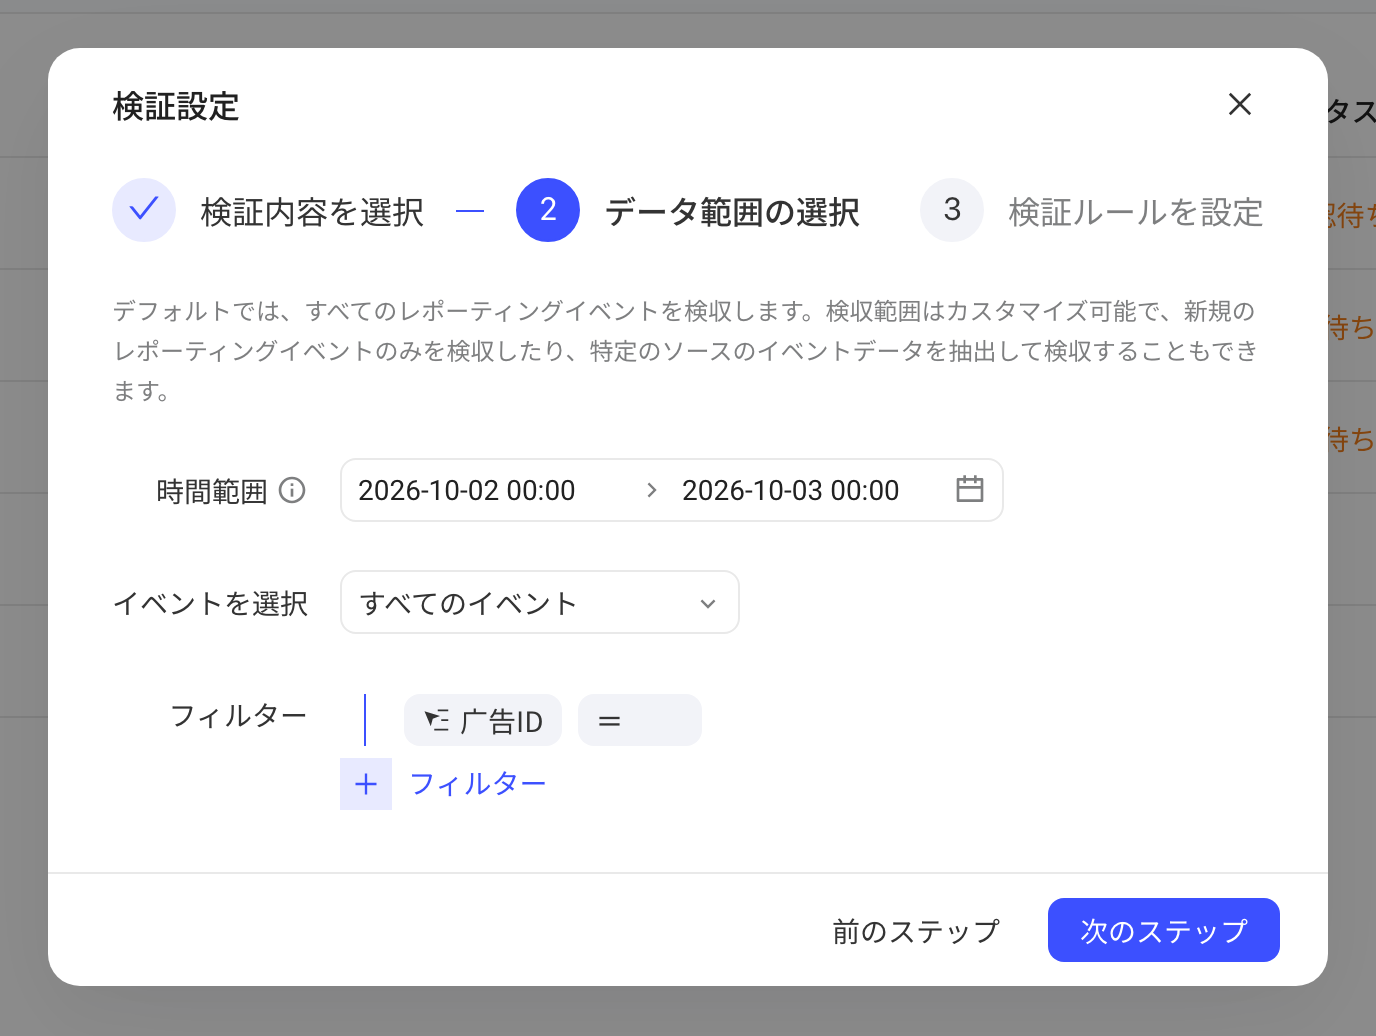1376x1036 pixels.
Task: Proceed with 次のステップ button
Action: pos(1164,930)
